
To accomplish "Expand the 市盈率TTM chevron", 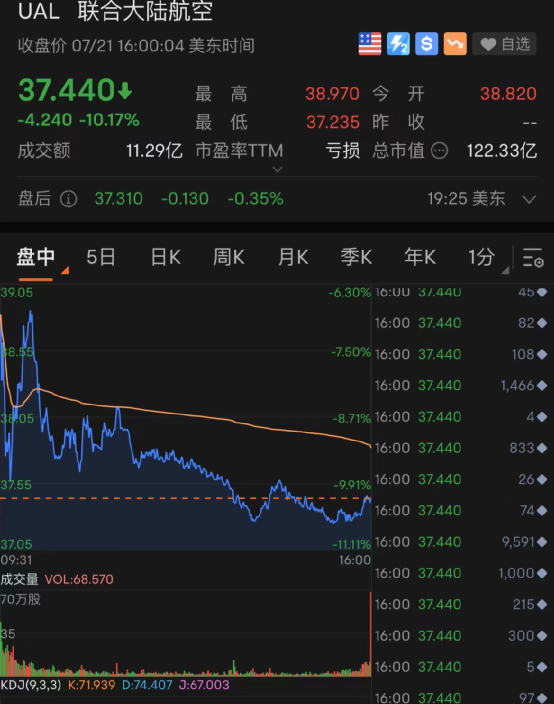I will [x=277, y=169].
